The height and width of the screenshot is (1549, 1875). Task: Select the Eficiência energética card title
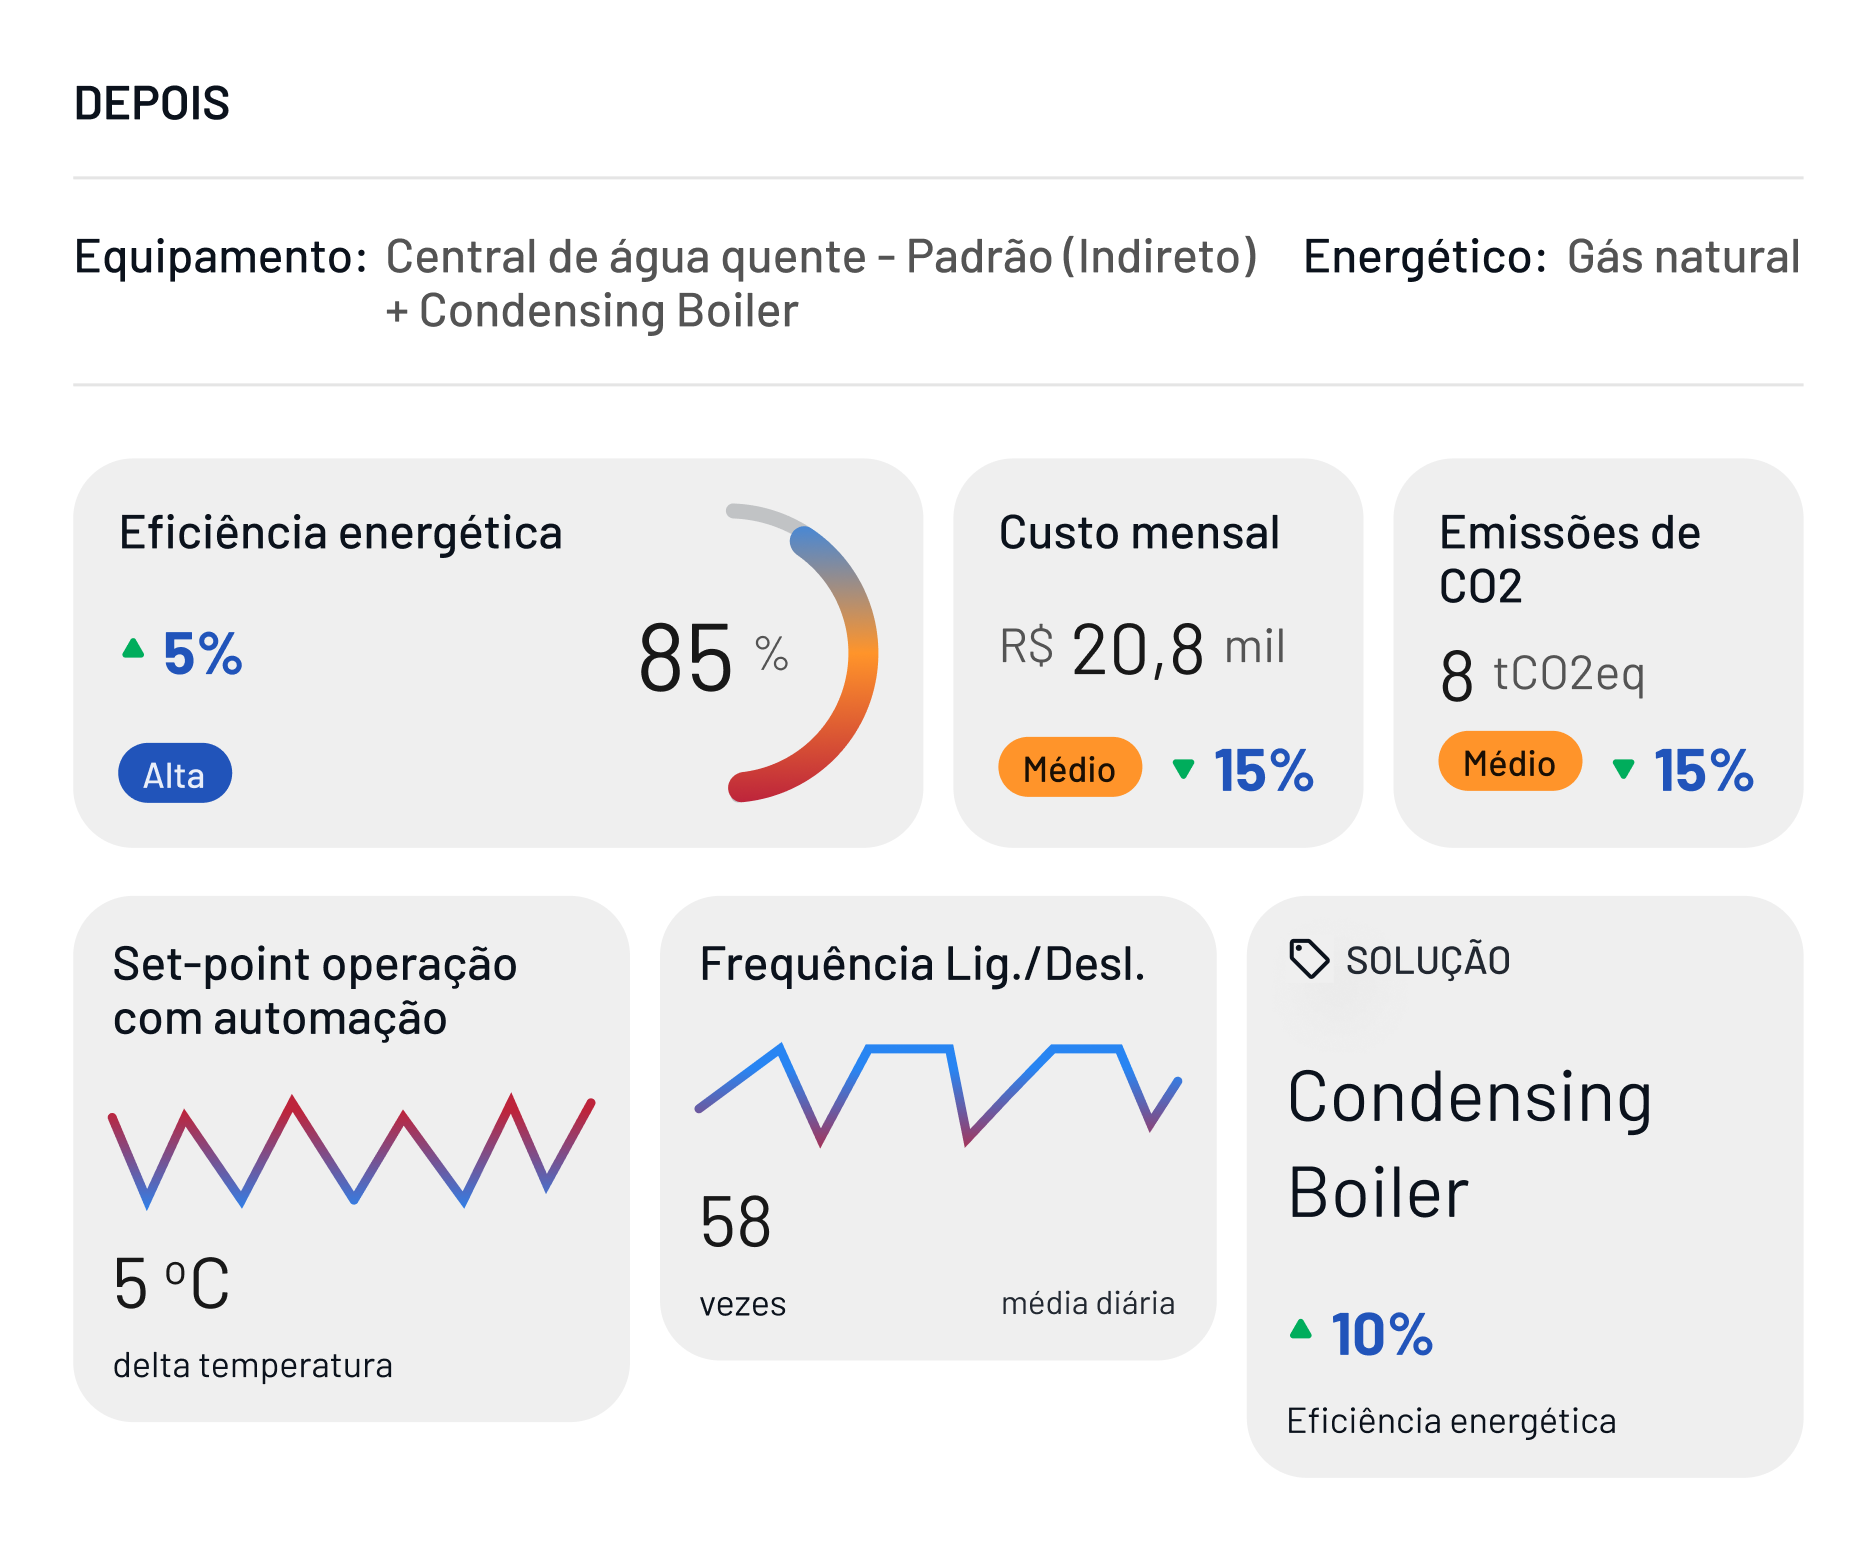pos(340,533)
